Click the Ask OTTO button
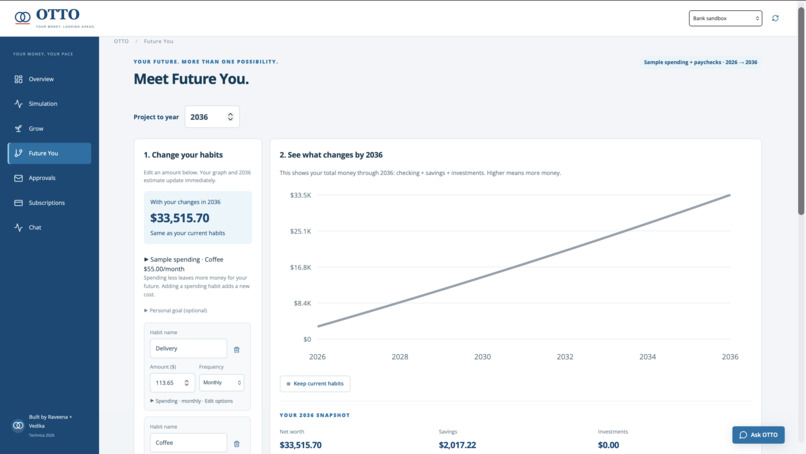 (758, 435)
